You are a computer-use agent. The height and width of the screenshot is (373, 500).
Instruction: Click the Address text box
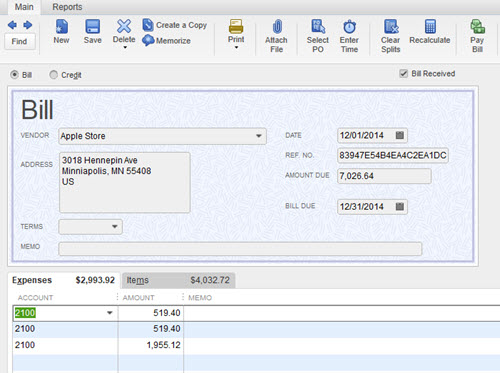[x=125, y=182]
